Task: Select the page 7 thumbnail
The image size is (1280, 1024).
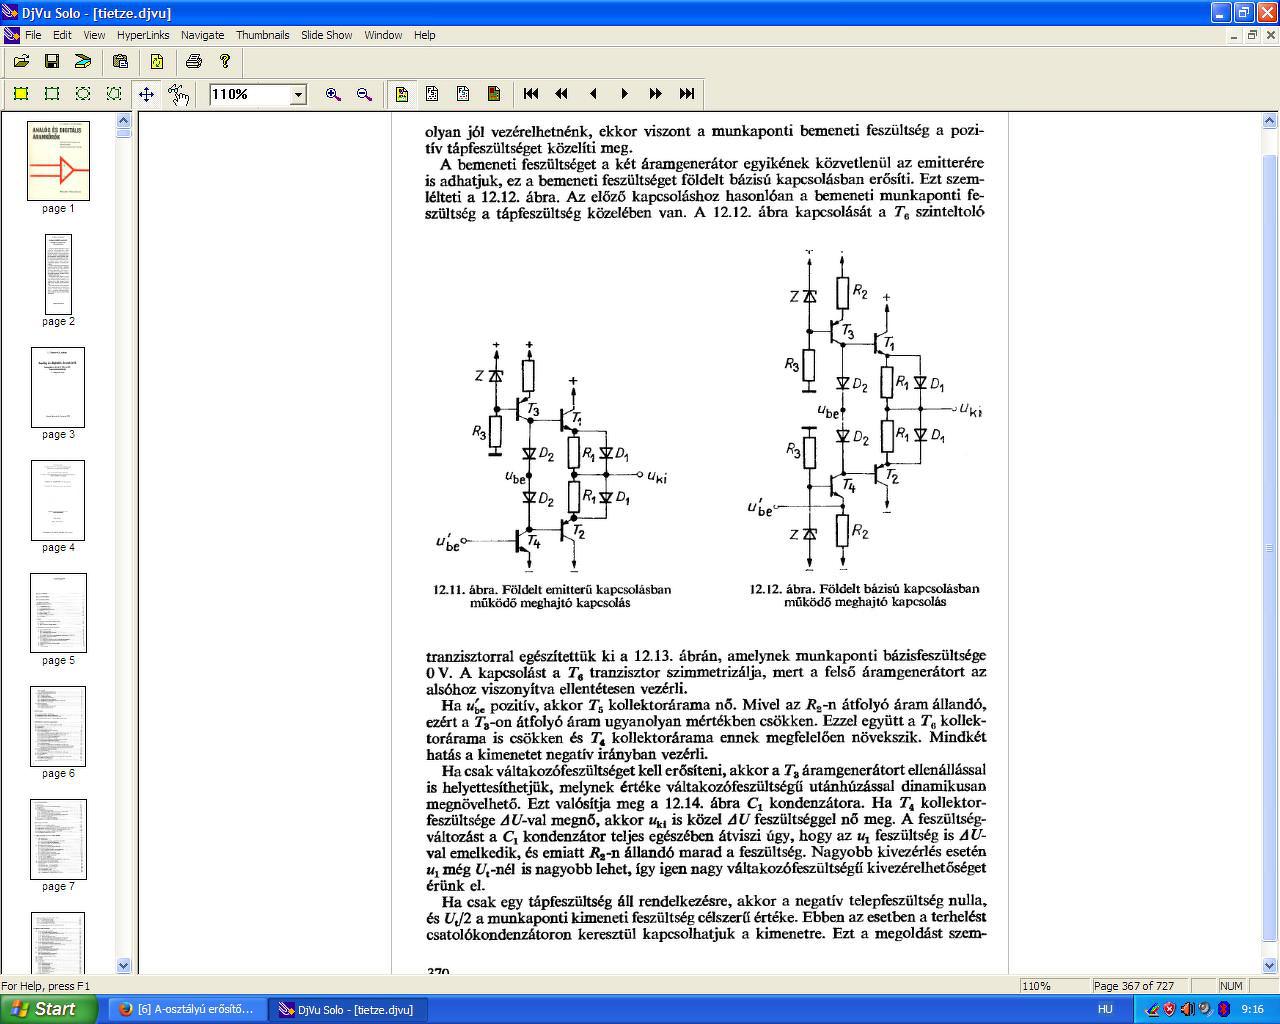Action: click(58, 839)
